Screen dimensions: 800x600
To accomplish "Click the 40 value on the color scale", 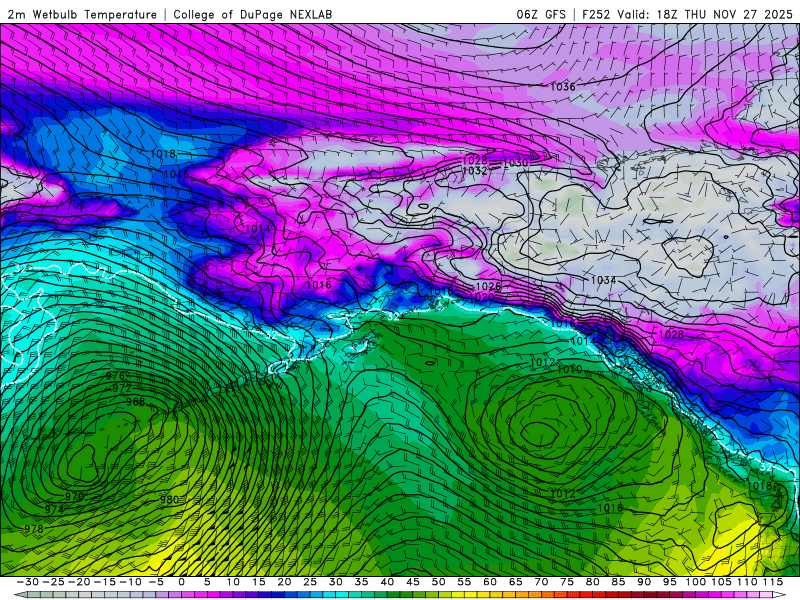I will point(387,582).
